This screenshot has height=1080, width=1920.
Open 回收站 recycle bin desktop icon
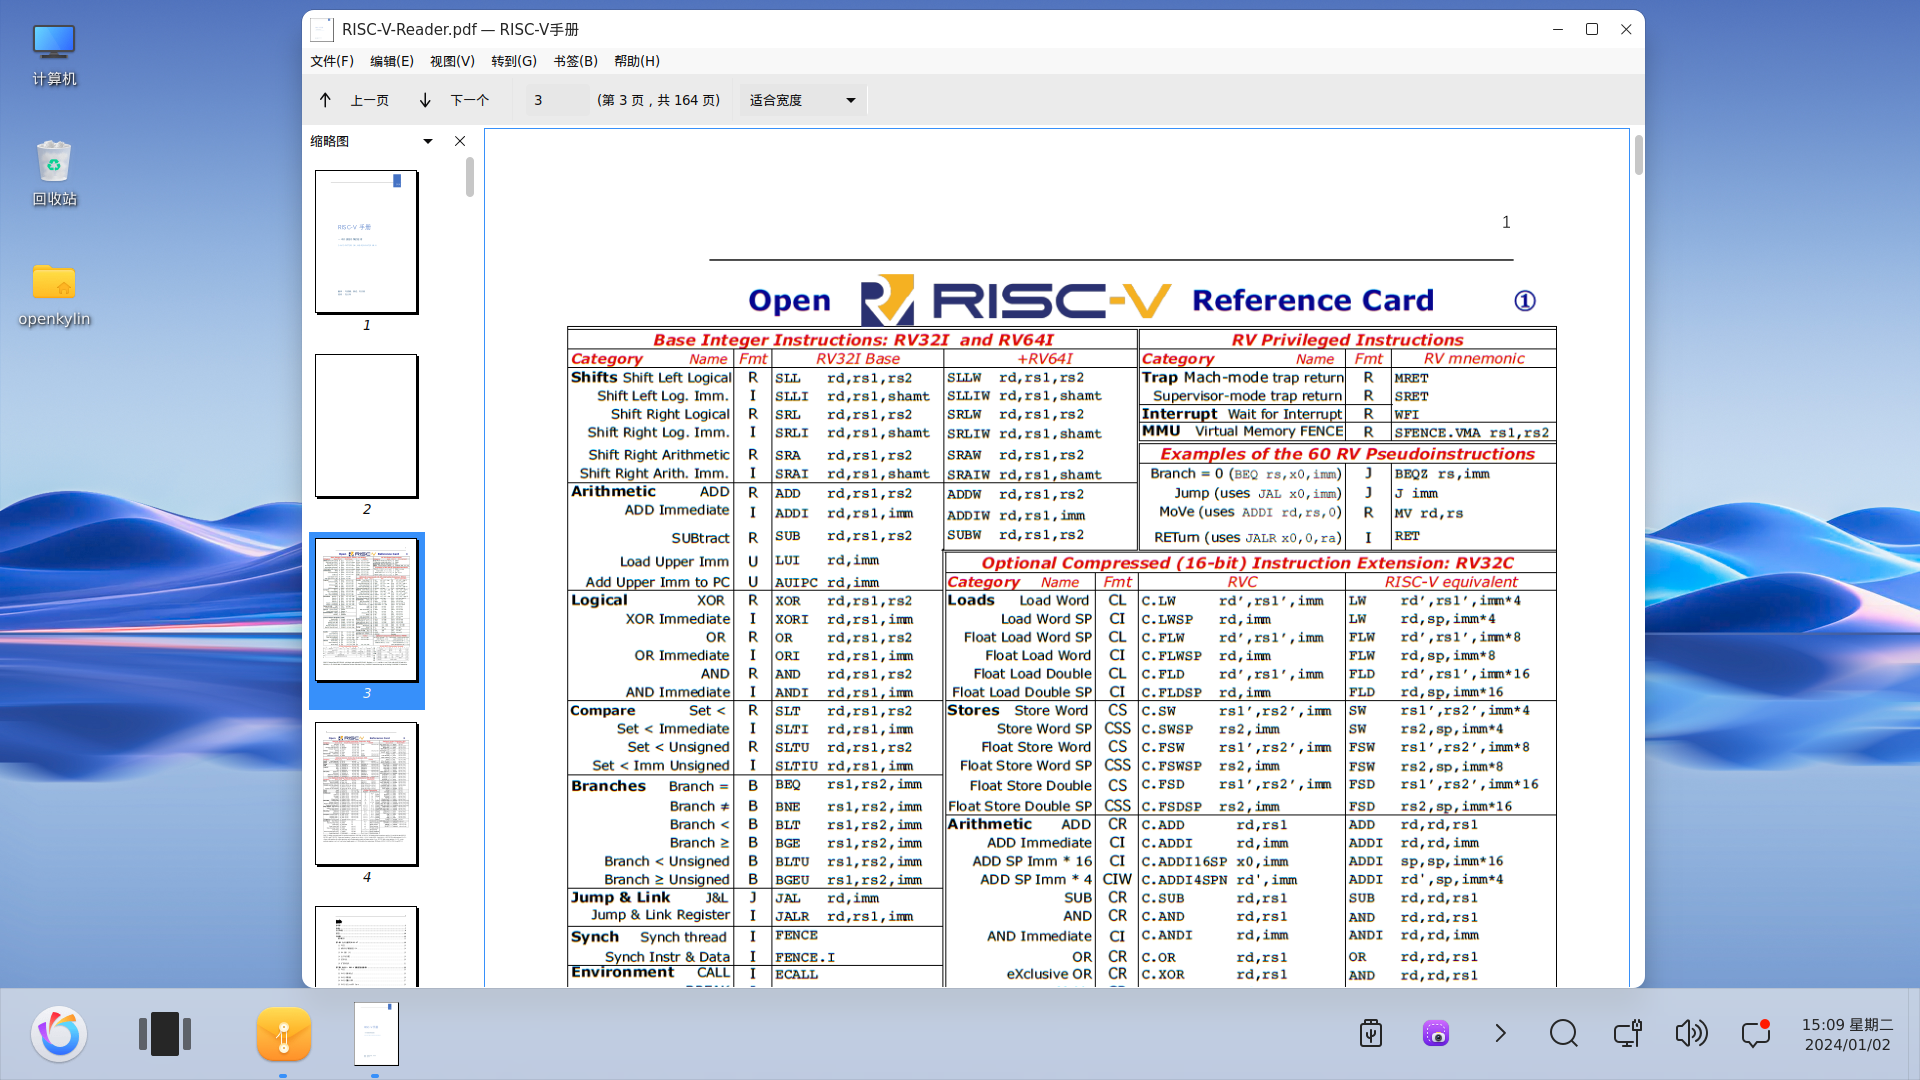click(54, 173)
